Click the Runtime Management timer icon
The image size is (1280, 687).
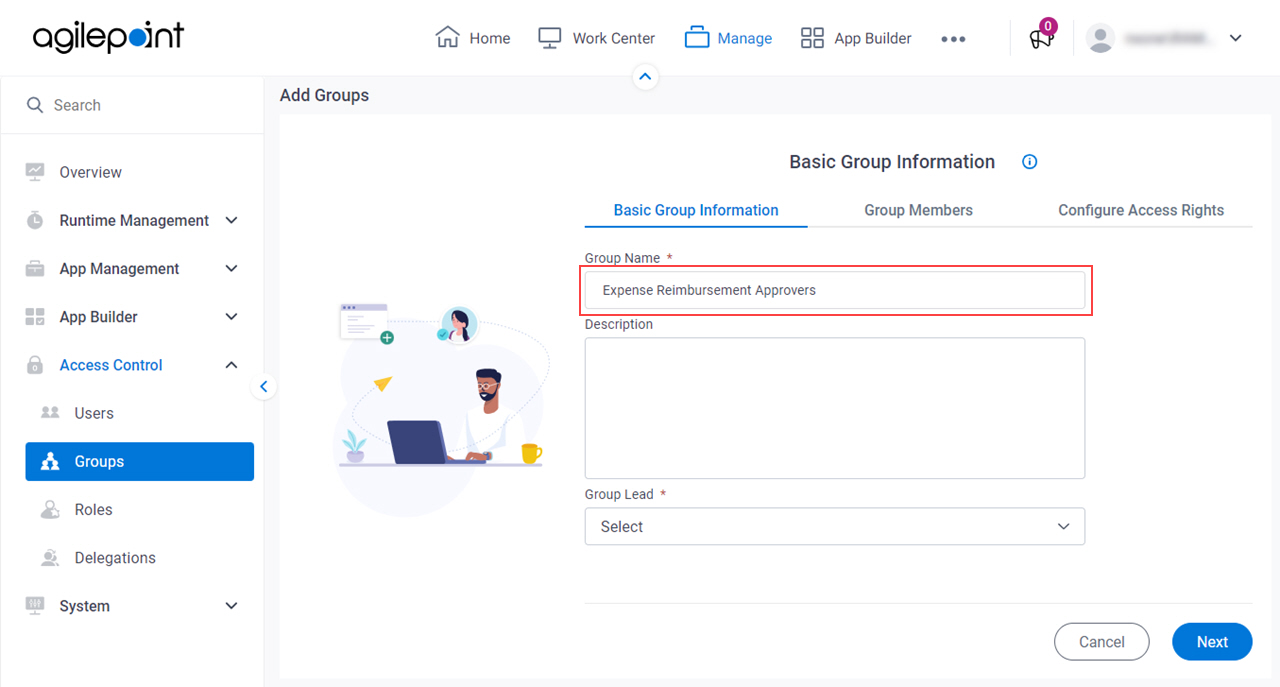pyautogui.click(x=35, y=220)
